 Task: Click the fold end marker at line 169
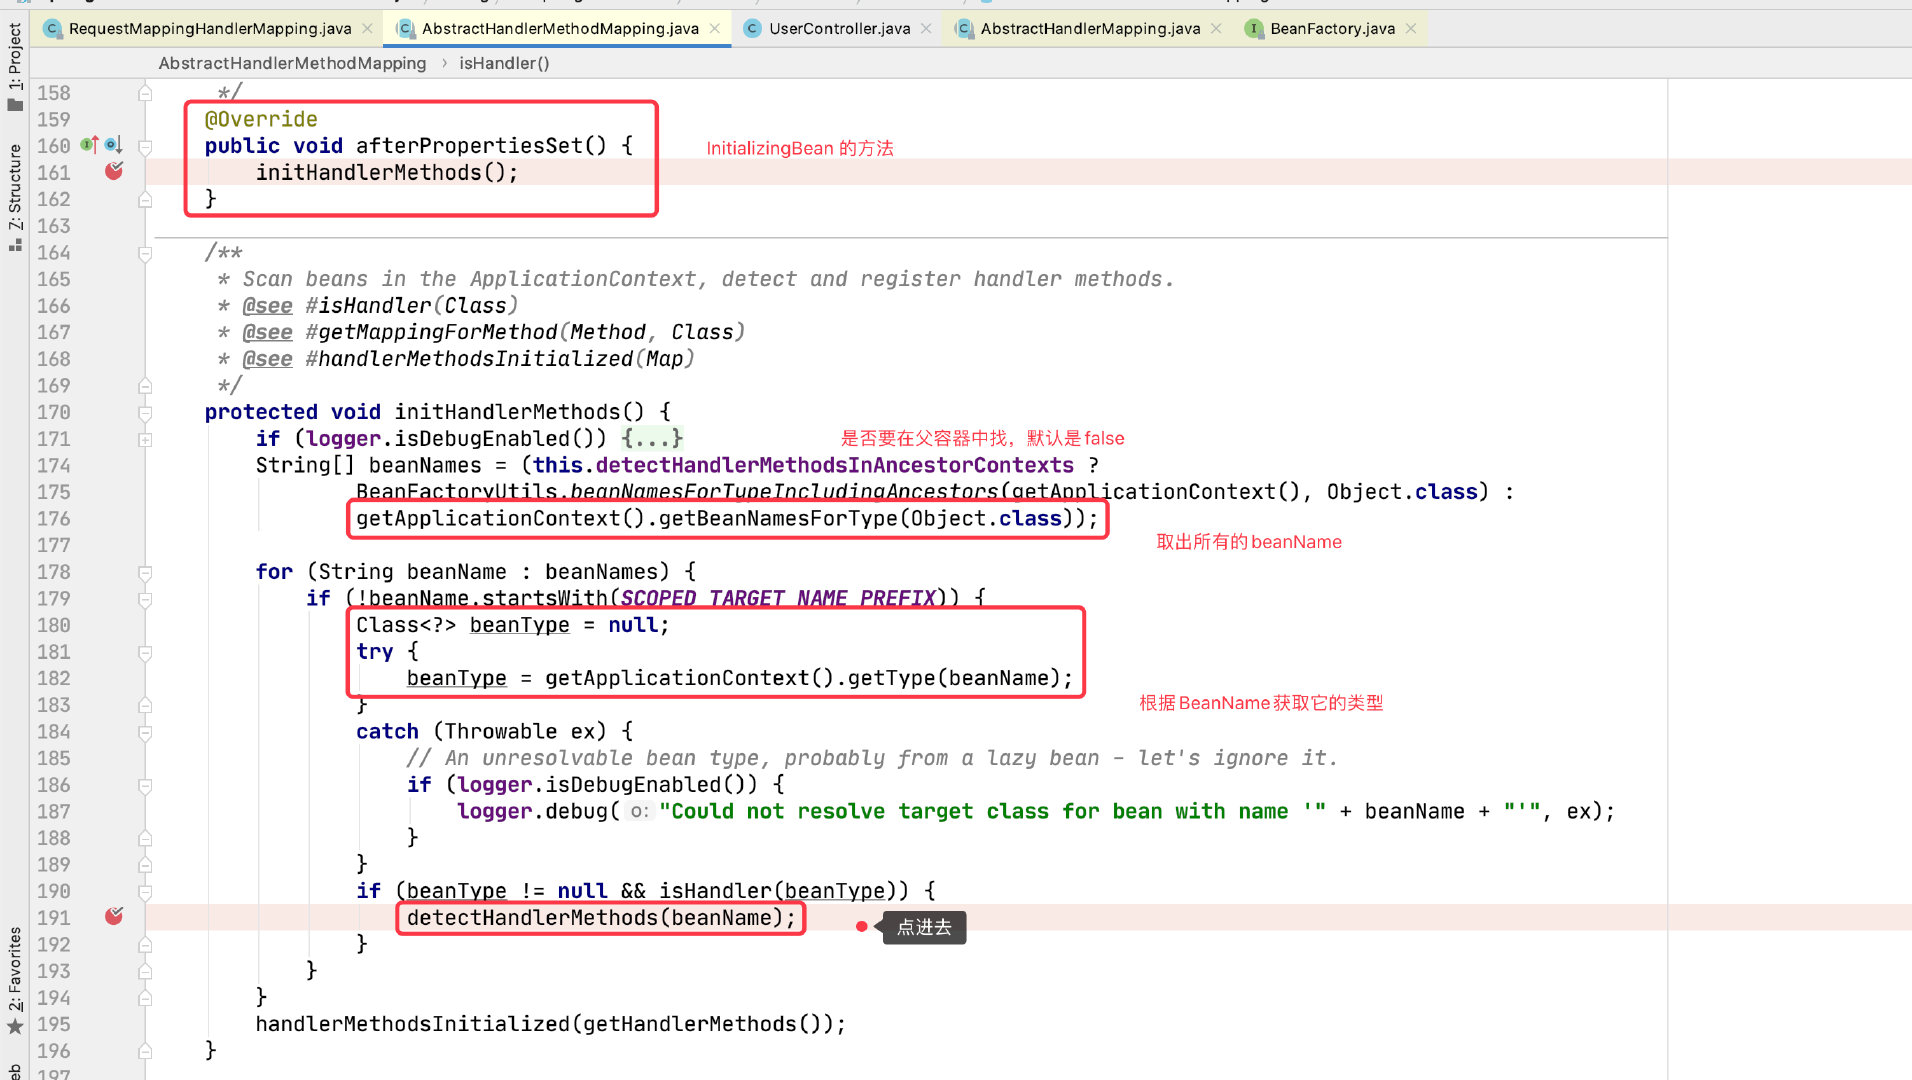point(145,385)
